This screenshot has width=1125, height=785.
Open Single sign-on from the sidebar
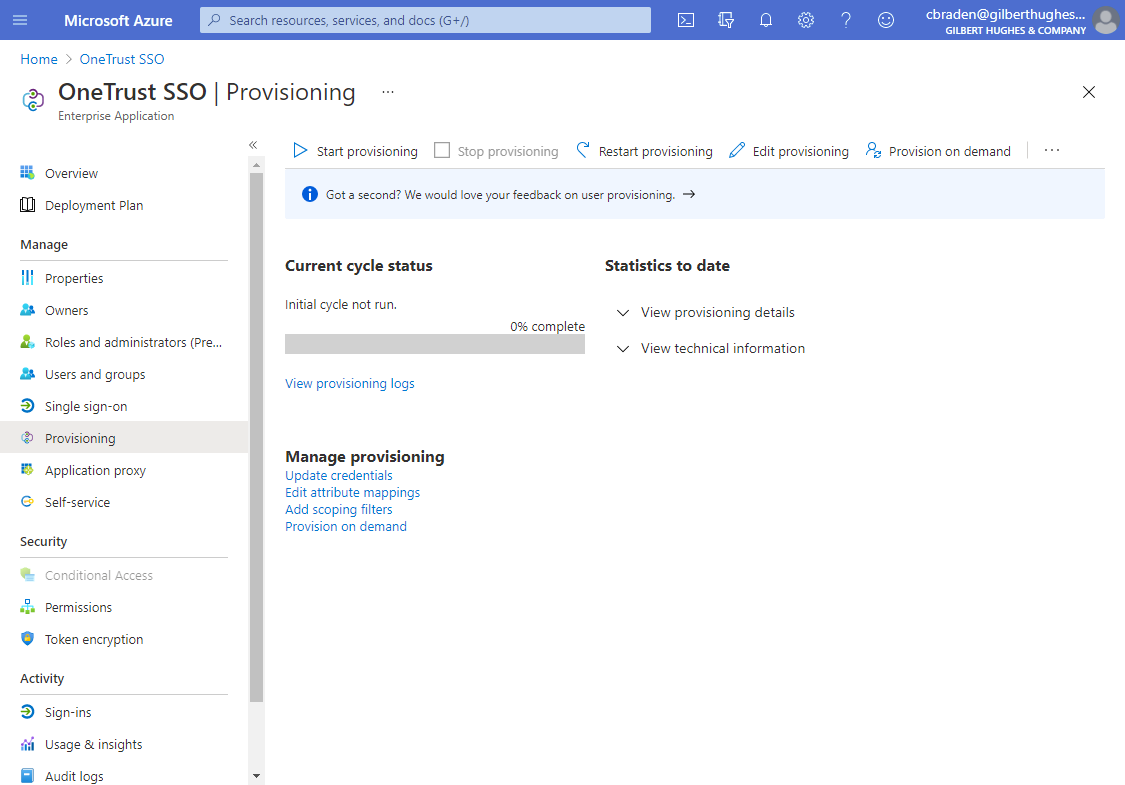click(x=86, y=406)
